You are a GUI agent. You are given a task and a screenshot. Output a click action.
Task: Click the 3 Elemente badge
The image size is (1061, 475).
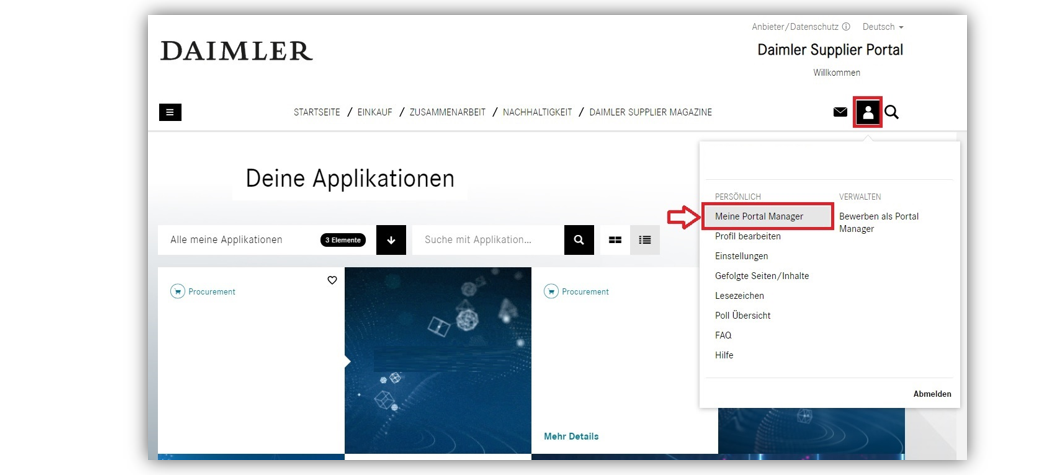click(343, 240)
